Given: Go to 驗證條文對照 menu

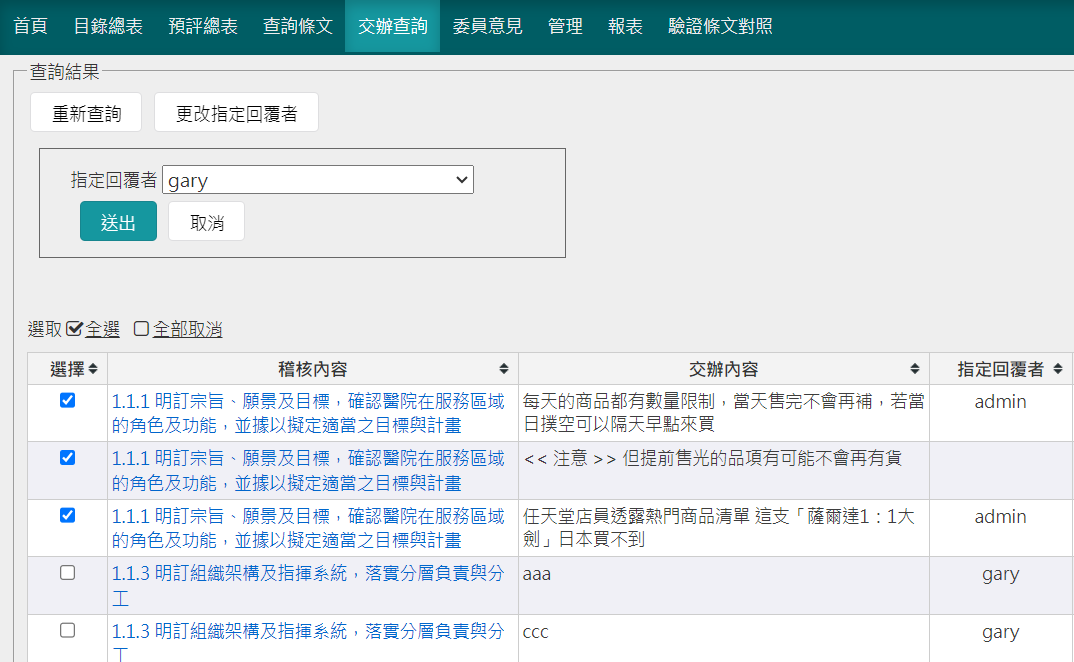Looking at the screenshot, I should pyautogui.click(x=720, y=26).
